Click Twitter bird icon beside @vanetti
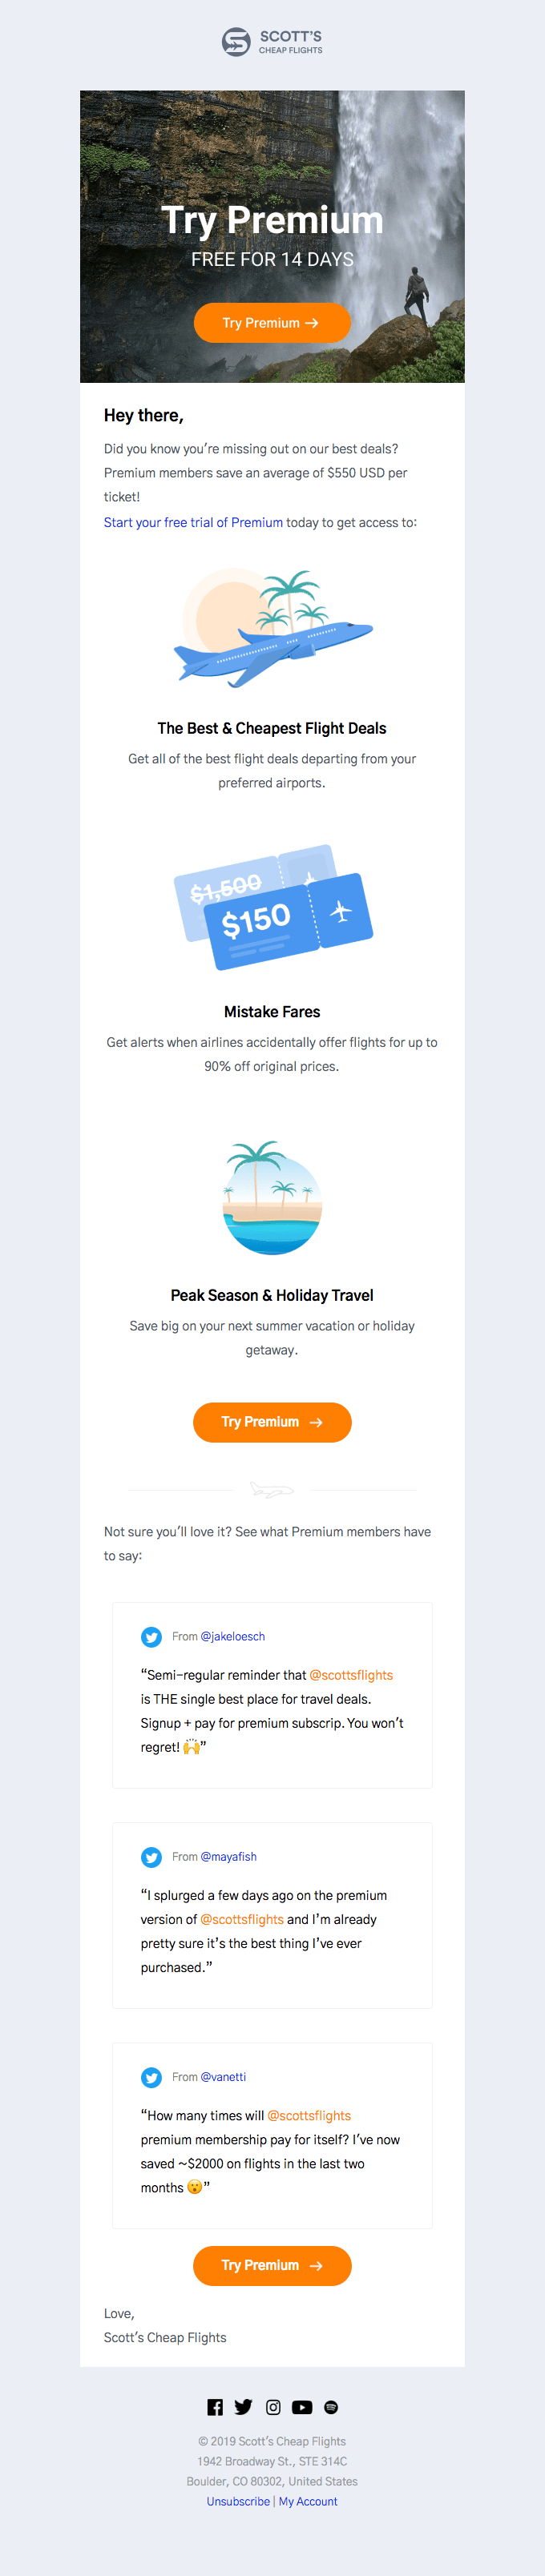This screenshot has height=2576, width=545. pyautogui.click(x=152, y=2077)
